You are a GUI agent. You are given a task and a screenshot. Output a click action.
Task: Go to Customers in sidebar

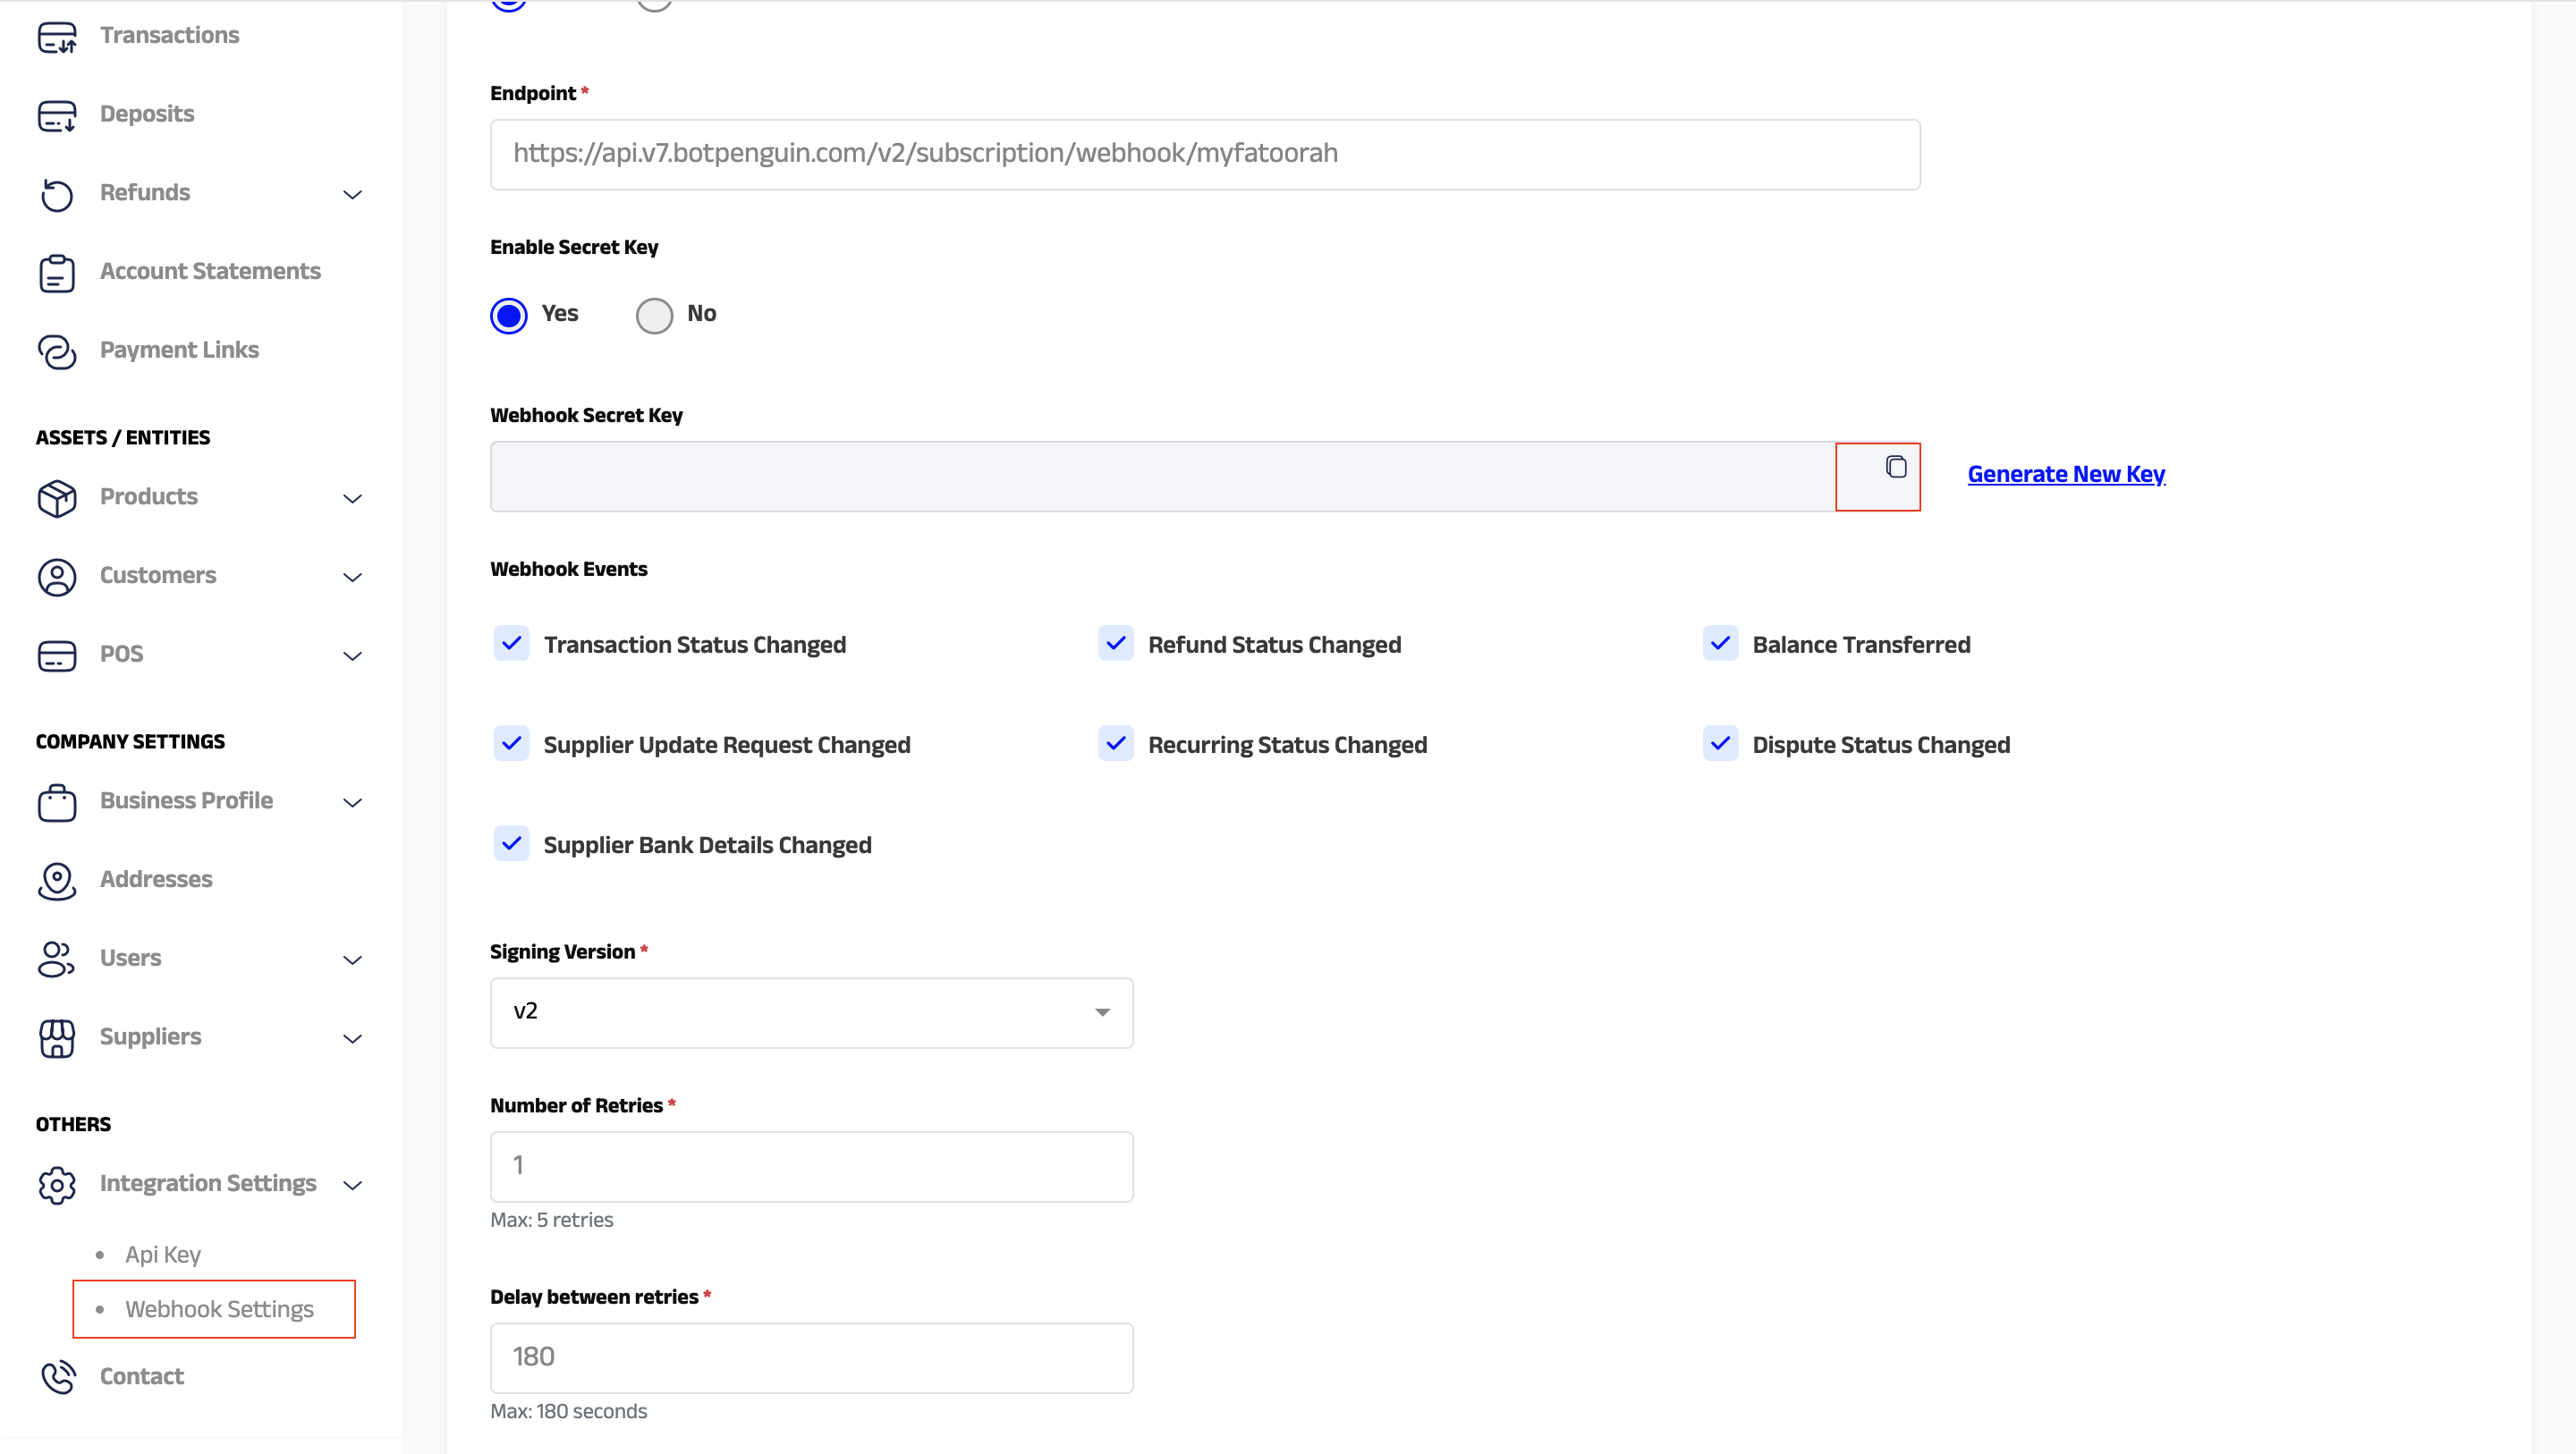pos(157,575)
